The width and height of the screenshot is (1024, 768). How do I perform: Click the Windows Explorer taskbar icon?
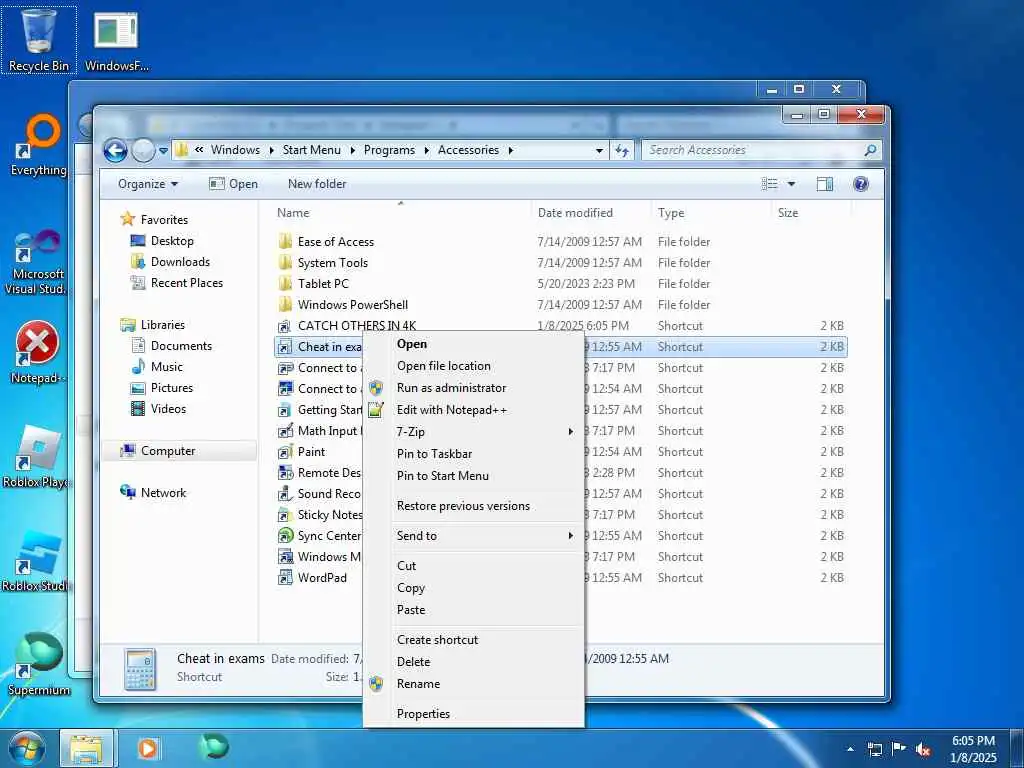pyautogui.click(x=86, y=748)
